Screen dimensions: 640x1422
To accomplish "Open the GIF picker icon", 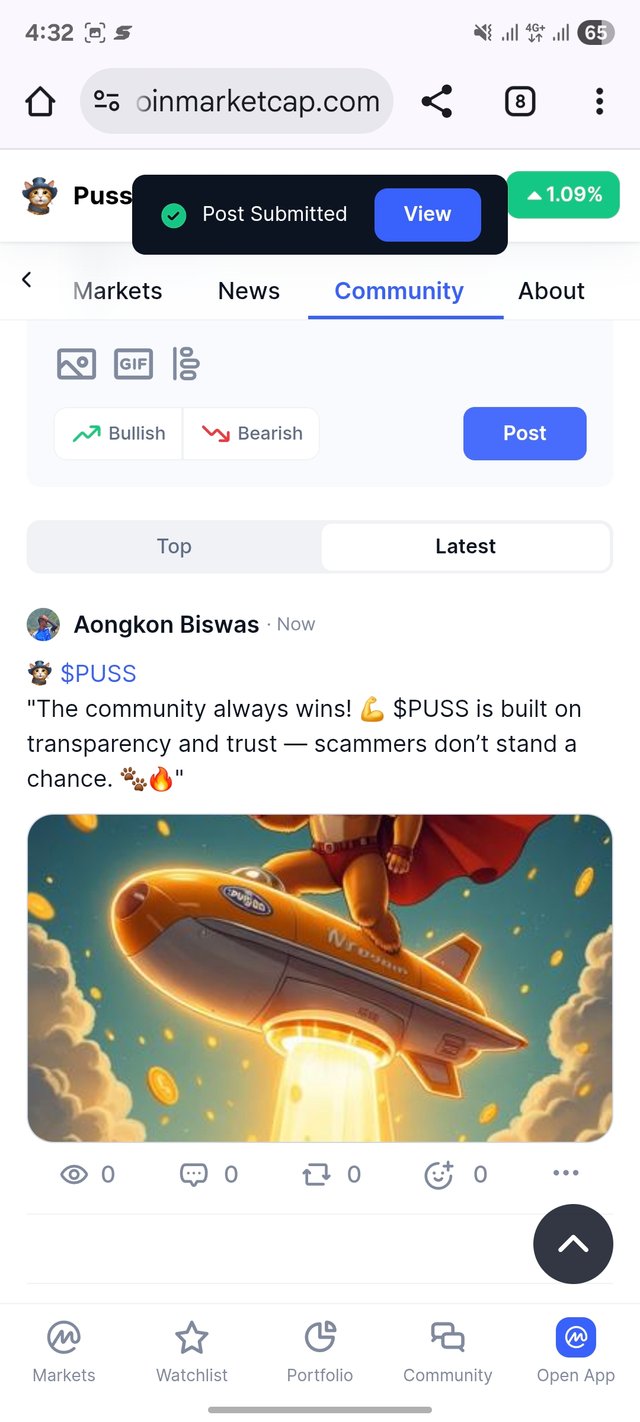I will [x=133, y=364].
